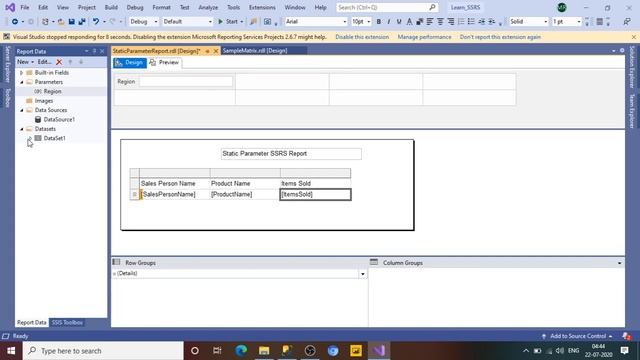Click Add to Source Control

click(x=577, y=336)
